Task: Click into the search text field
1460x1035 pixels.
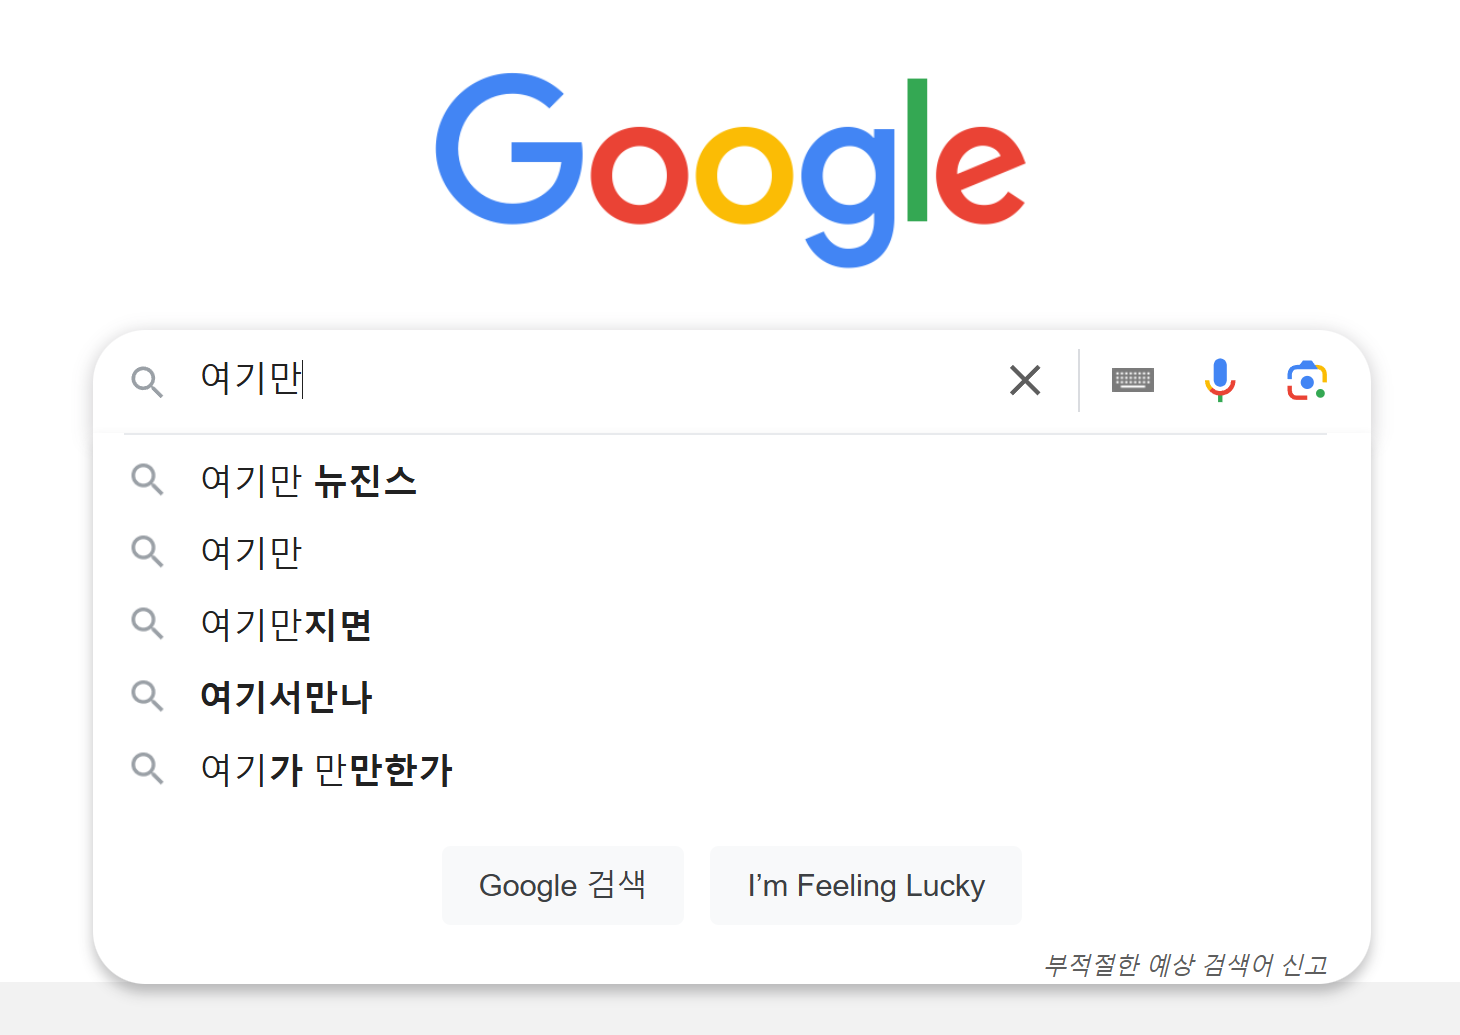Action: pos(600,380)
